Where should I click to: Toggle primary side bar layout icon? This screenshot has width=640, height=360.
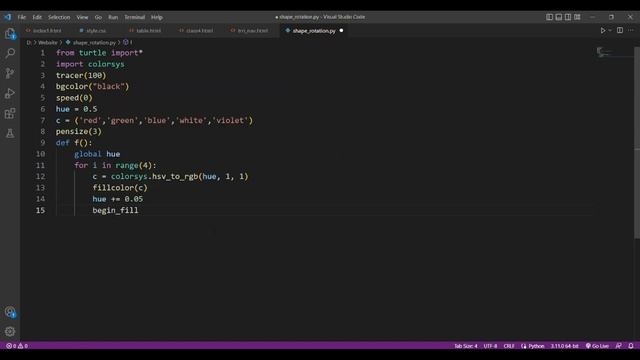click(x=549, y=17)
